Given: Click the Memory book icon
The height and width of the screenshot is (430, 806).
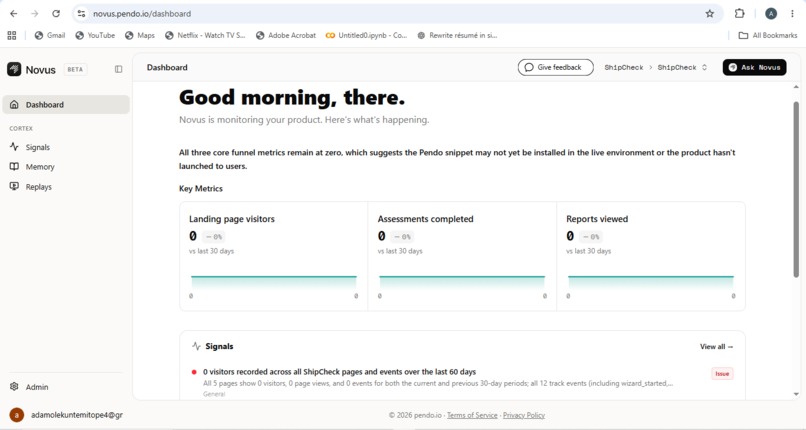Looking at the screenshot, I should click(14, 167).
